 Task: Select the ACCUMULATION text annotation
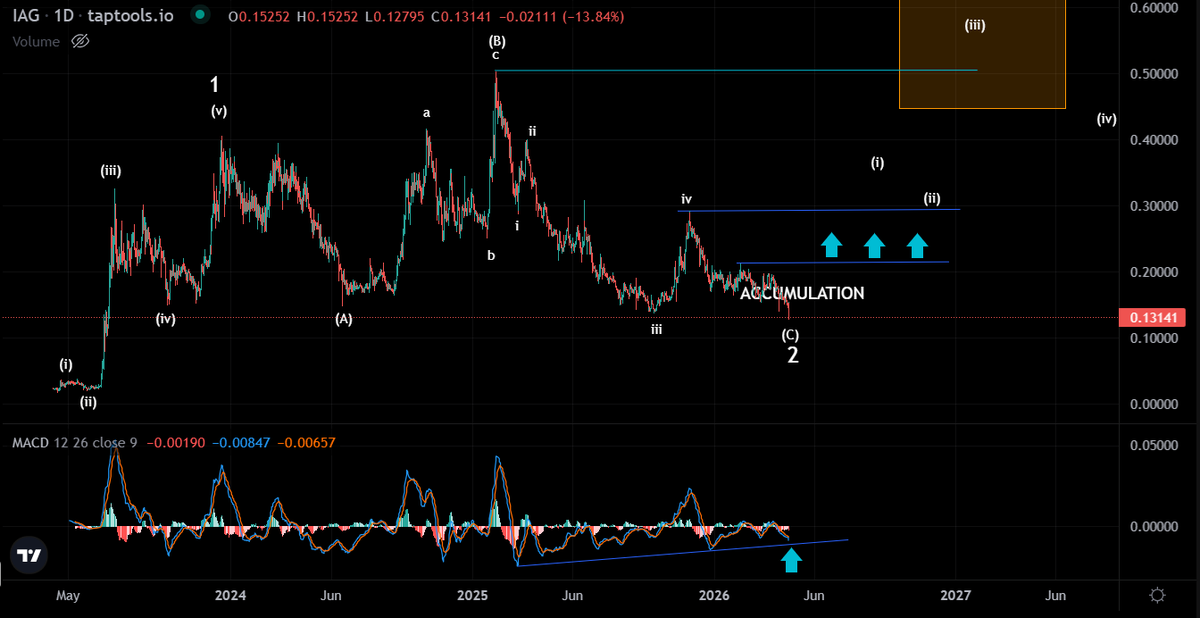click(802, 293)
